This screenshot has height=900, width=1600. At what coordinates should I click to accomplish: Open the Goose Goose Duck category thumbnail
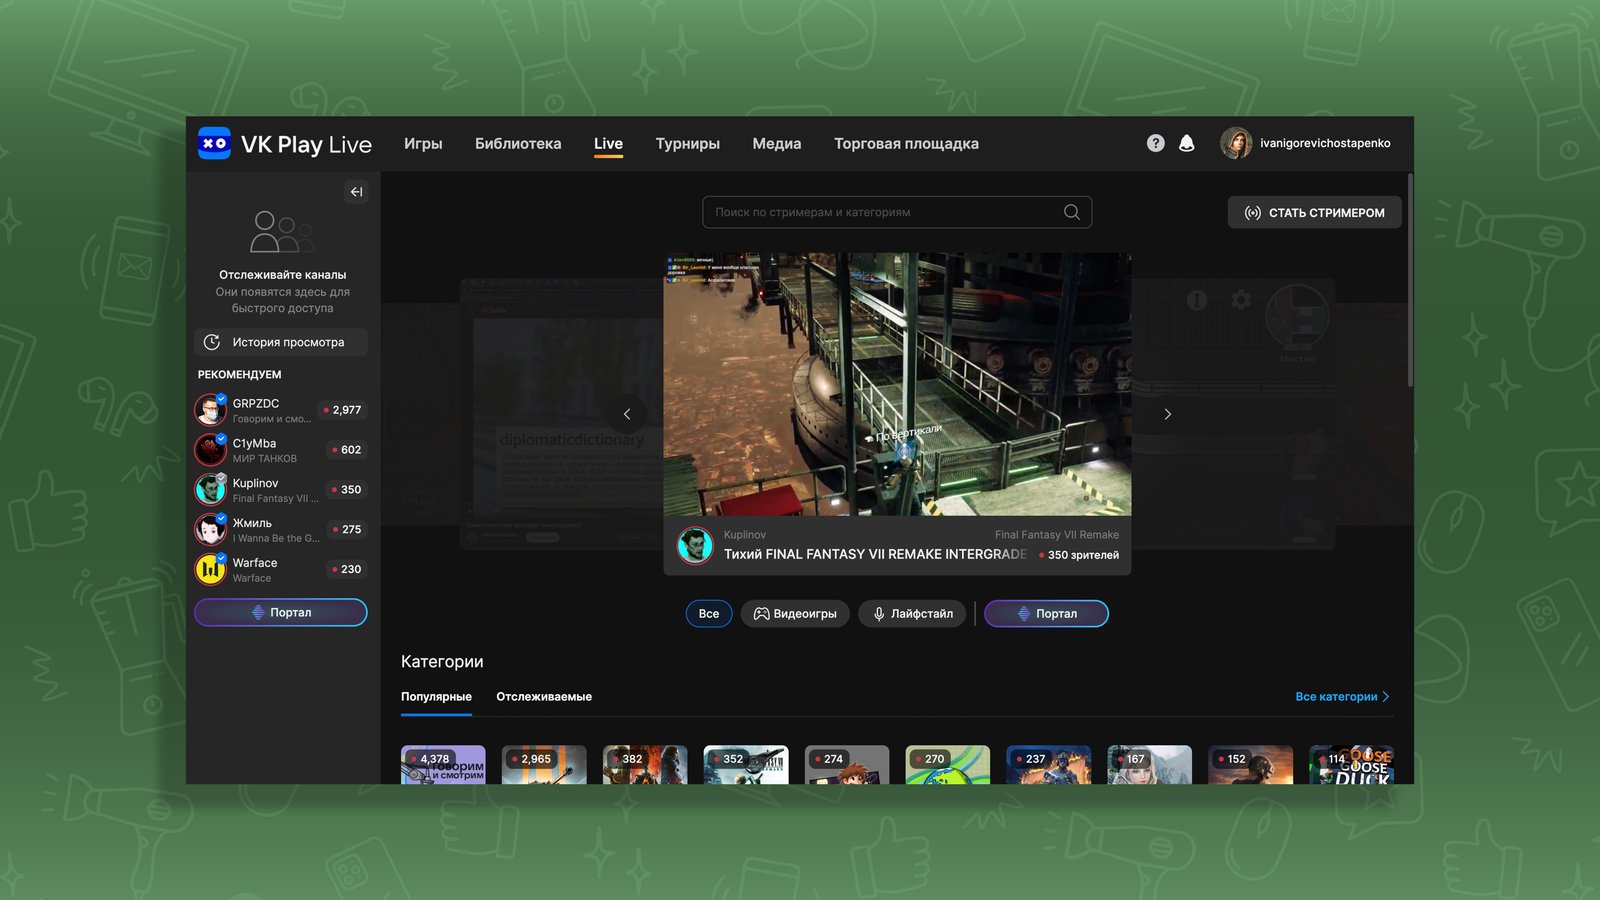click(1352, 765)
